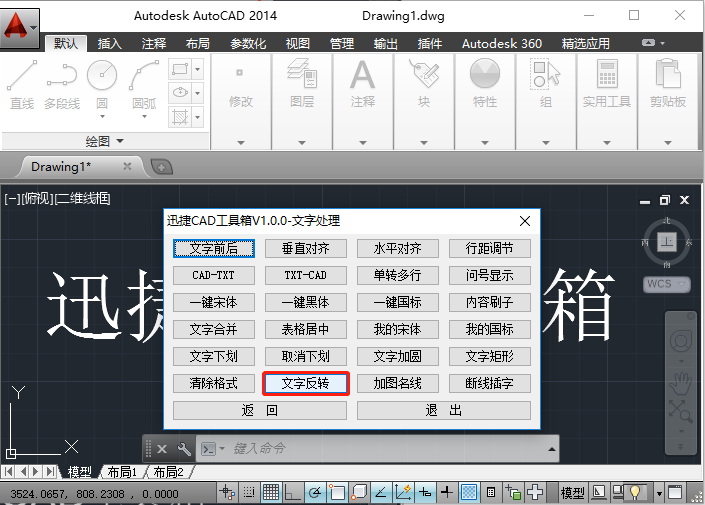Open the Rectangle tool flyout arrow
705x505 pixels.
point(197,69)
